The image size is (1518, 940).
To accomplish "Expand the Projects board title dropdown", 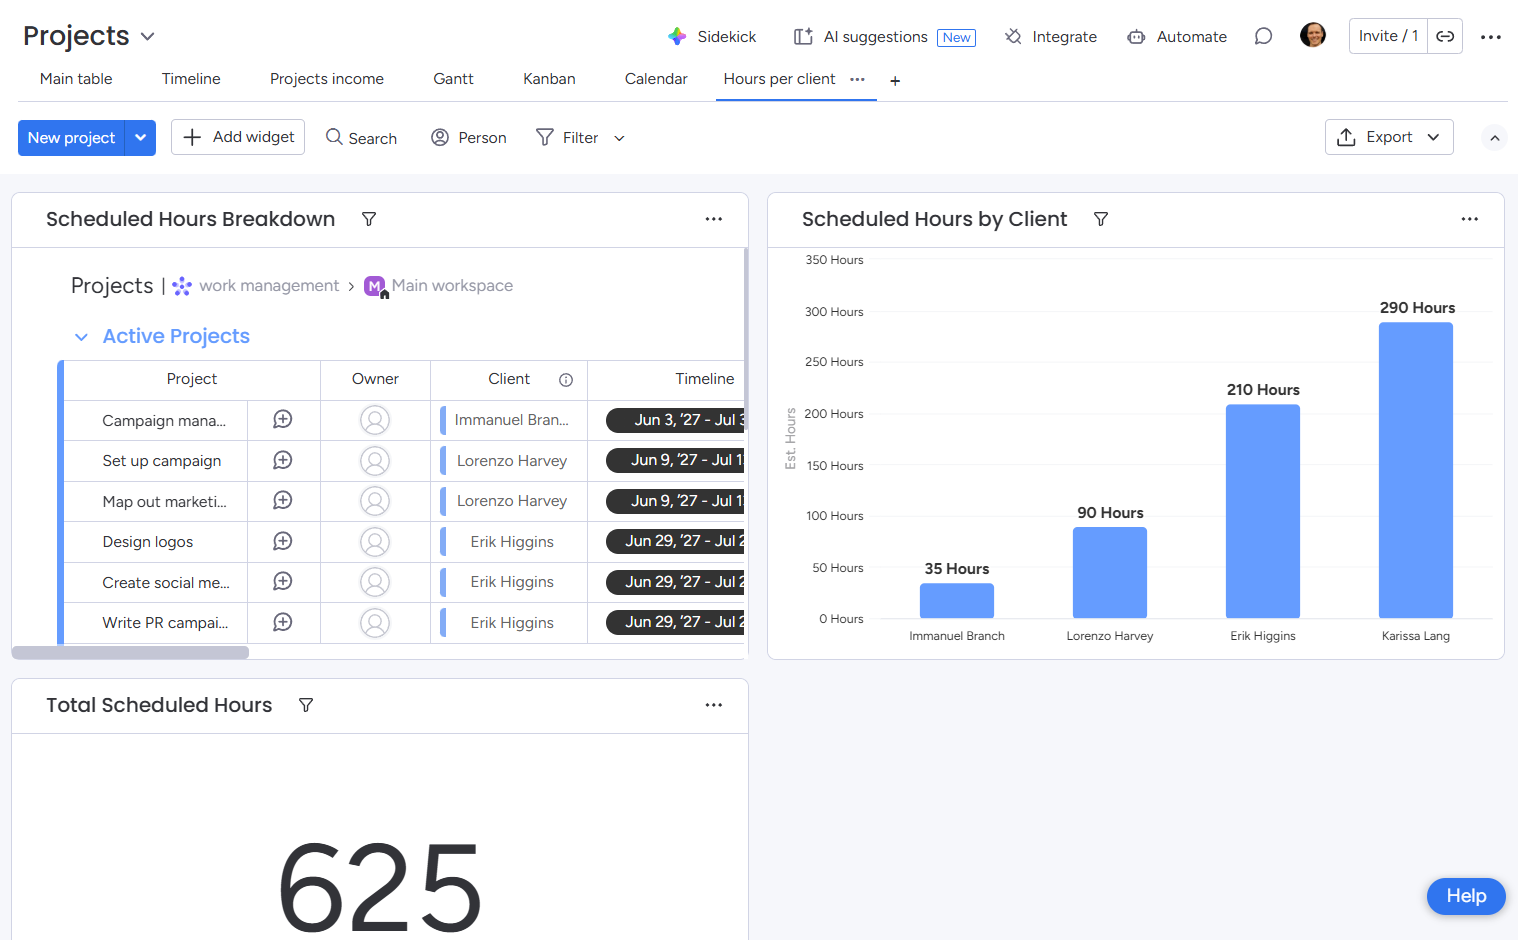I will 148,37.
